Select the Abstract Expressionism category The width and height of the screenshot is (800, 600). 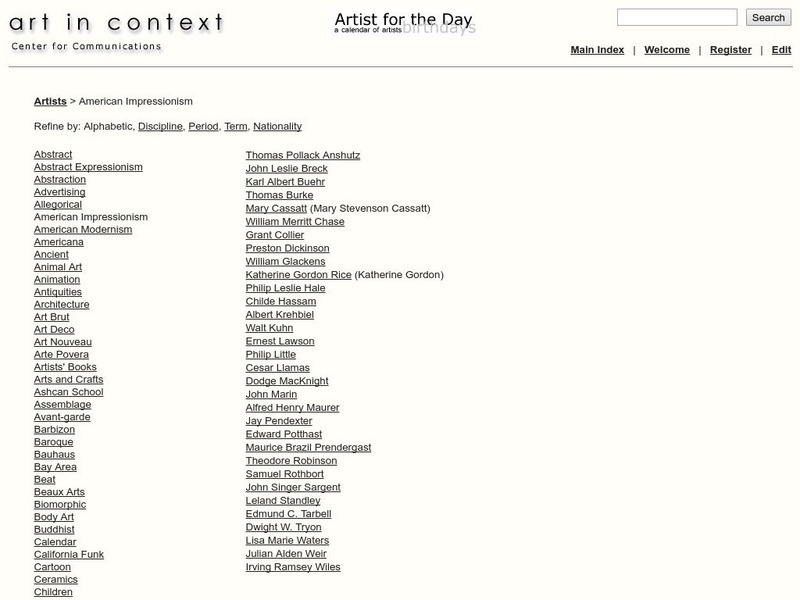[88, 167]
